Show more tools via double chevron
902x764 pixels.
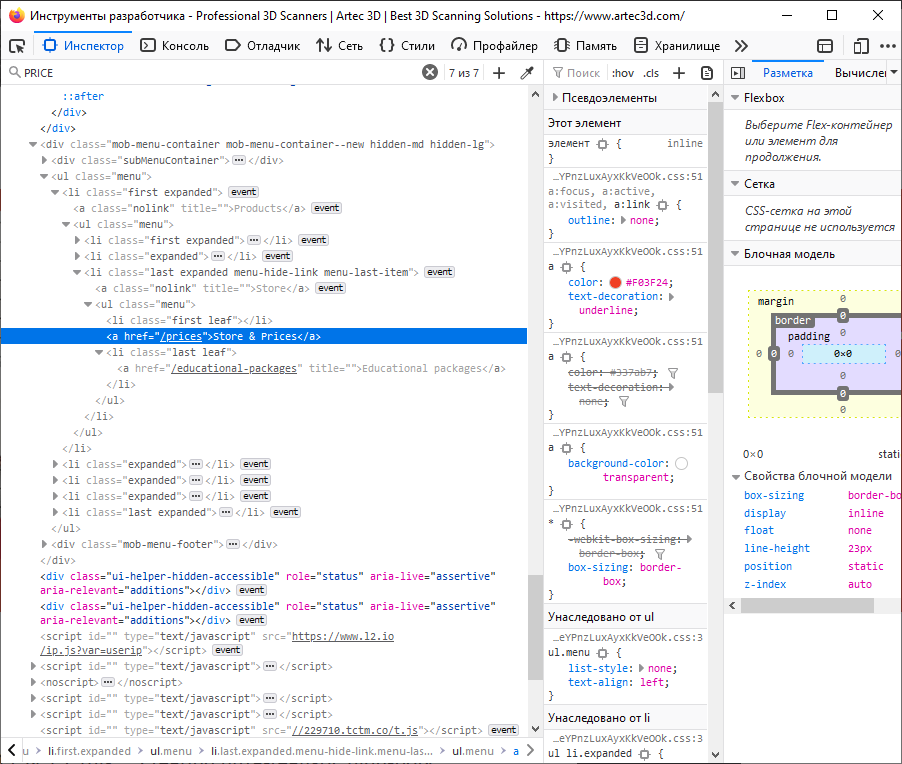click(x=741, y=46)
